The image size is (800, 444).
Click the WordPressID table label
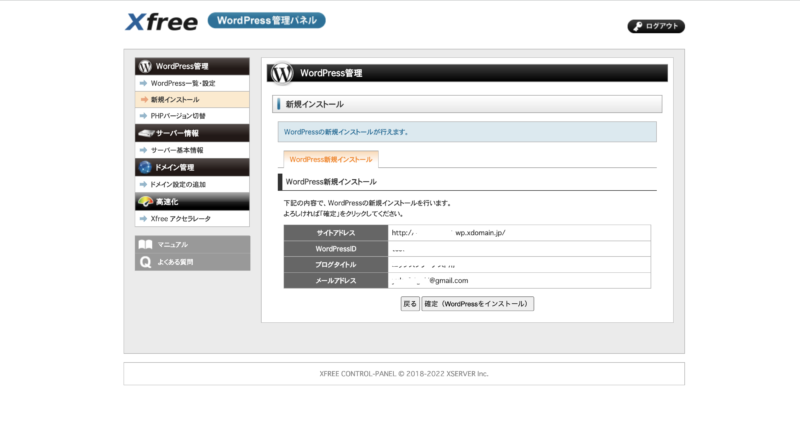(336, 249)
